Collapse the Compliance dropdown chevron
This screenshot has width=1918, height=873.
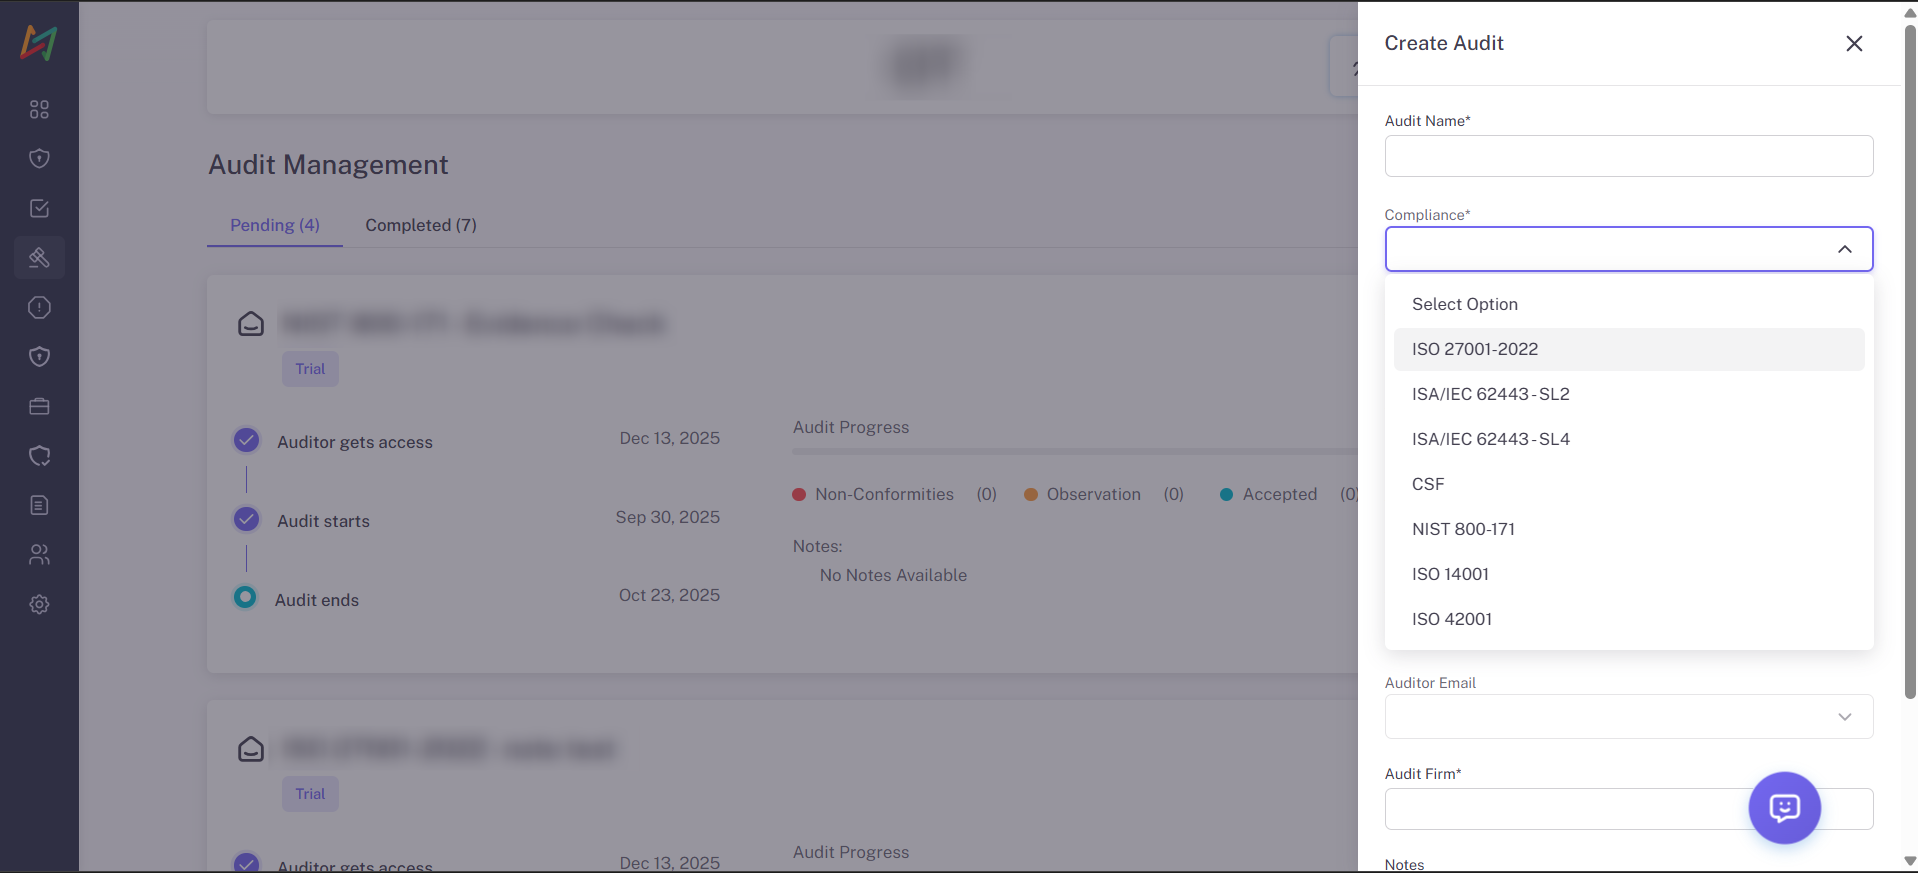point(1844,249)
